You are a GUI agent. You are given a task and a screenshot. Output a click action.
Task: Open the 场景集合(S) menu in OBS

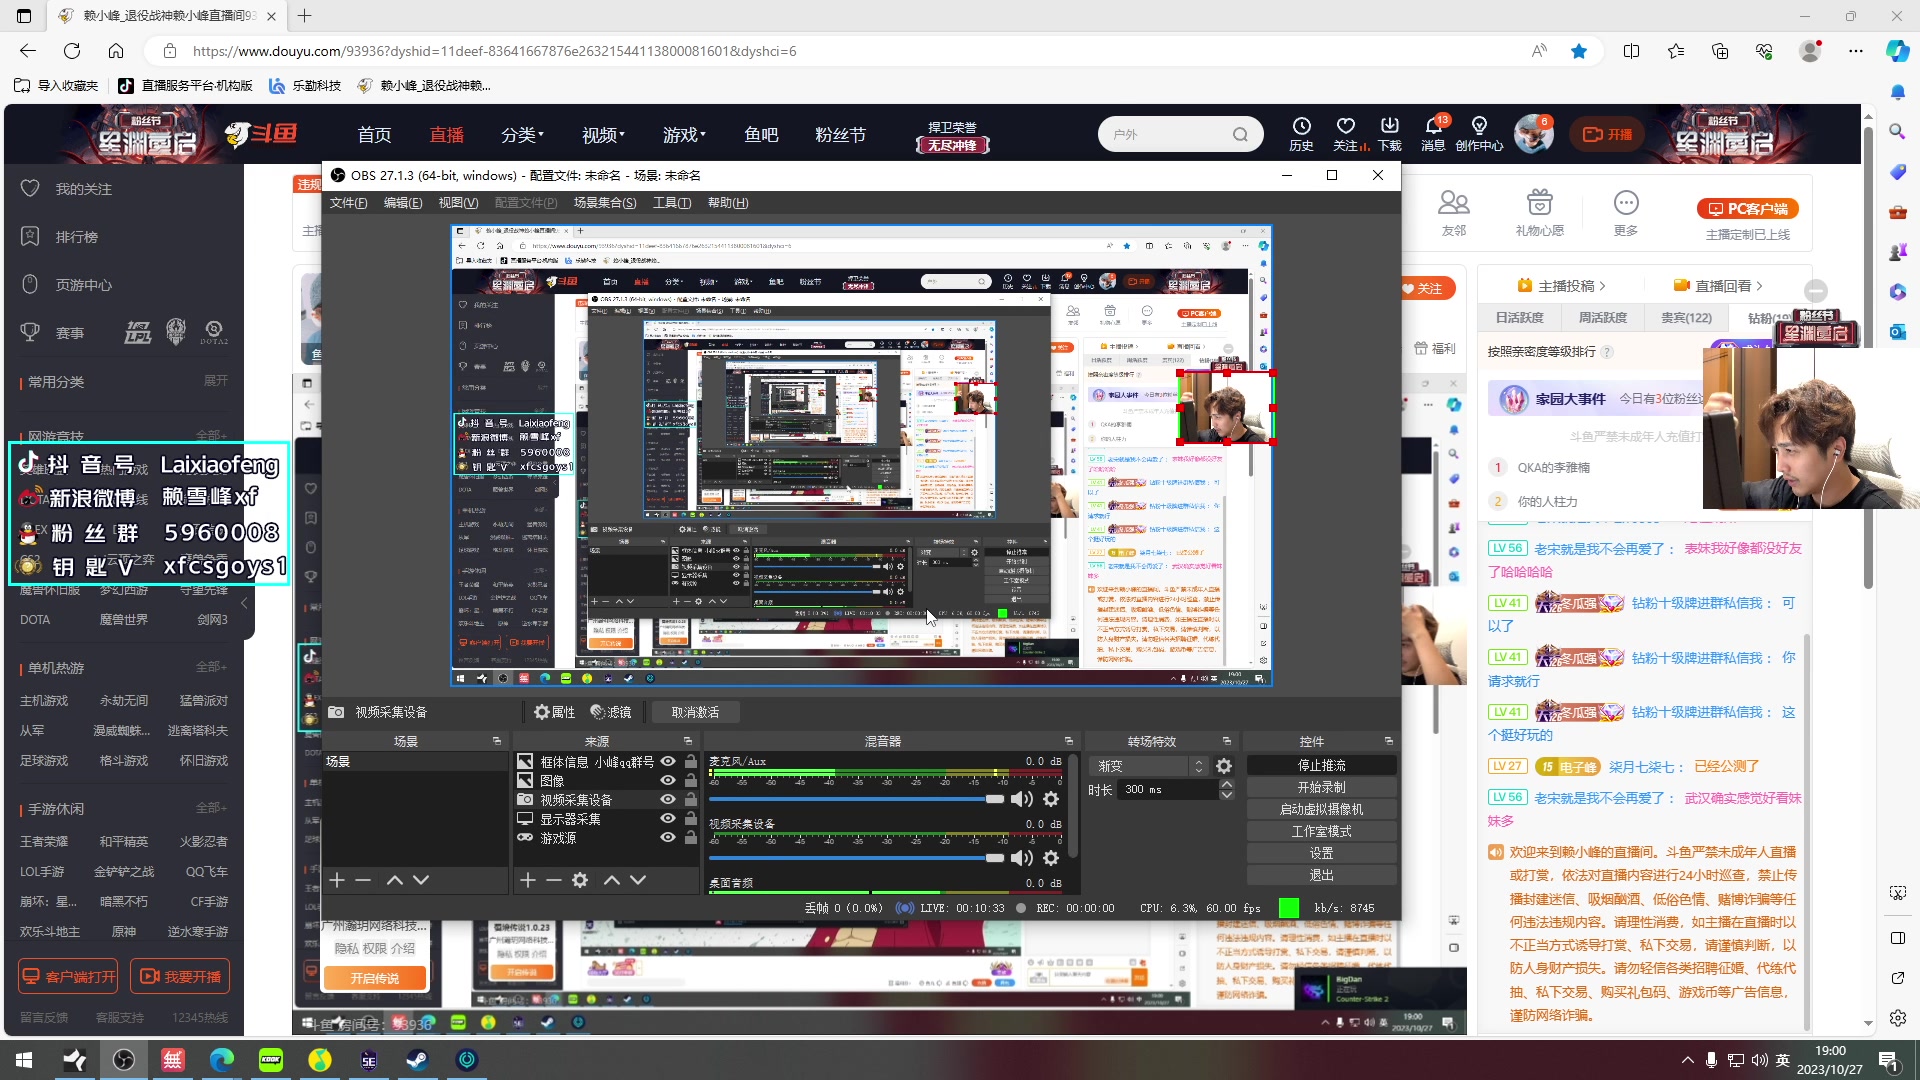click(x=605, y=203)
